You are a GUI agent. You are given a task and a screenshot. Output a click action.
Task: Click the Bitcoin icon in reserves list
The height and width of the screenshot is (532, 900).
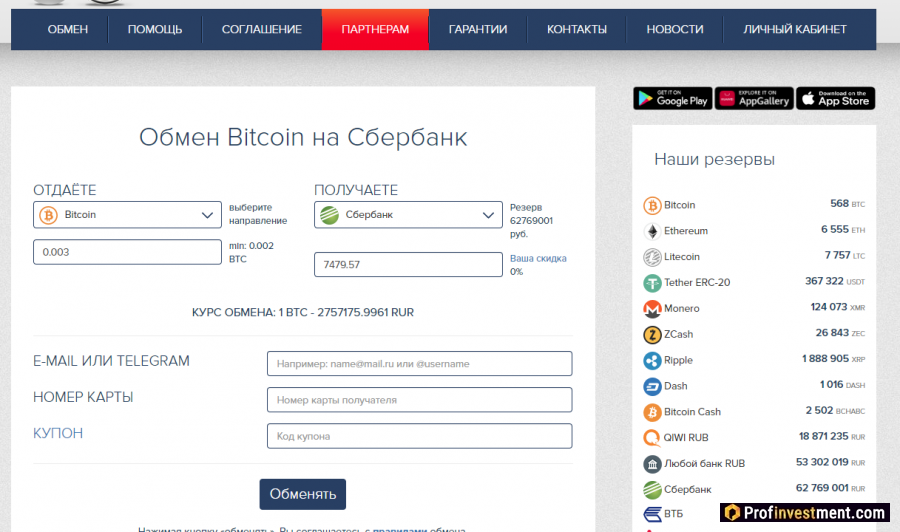point(652,205)
